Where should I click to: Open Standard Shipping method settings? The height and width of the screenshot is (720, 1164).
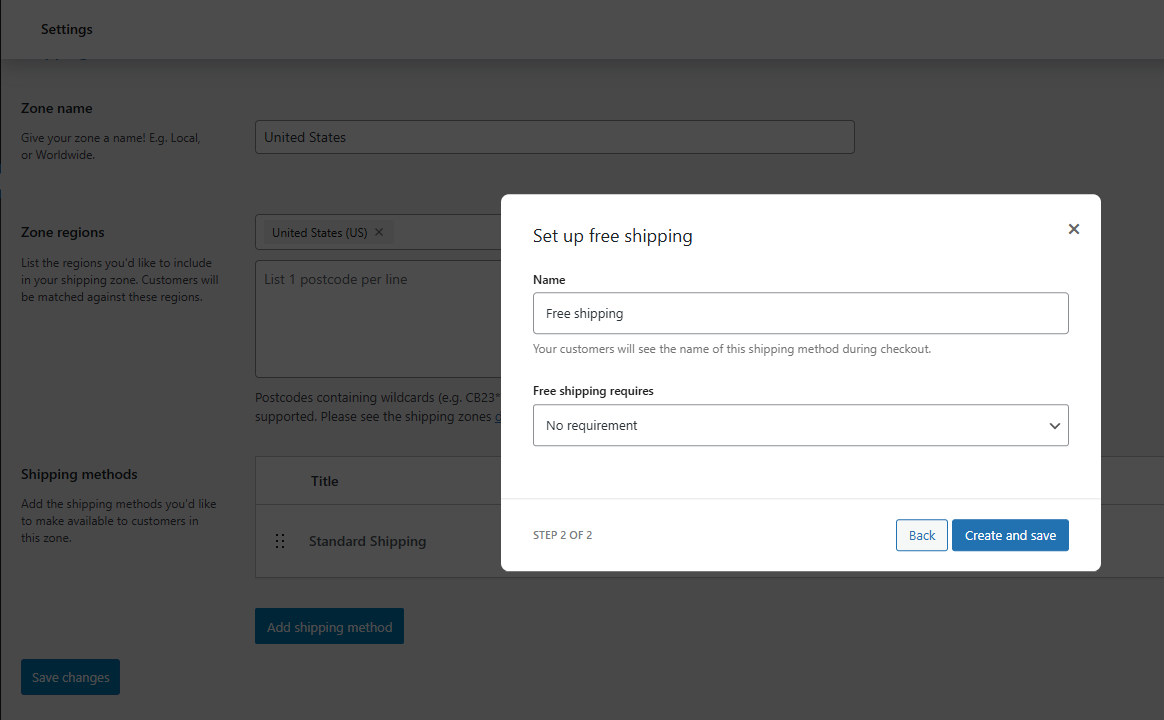(367, 541)
